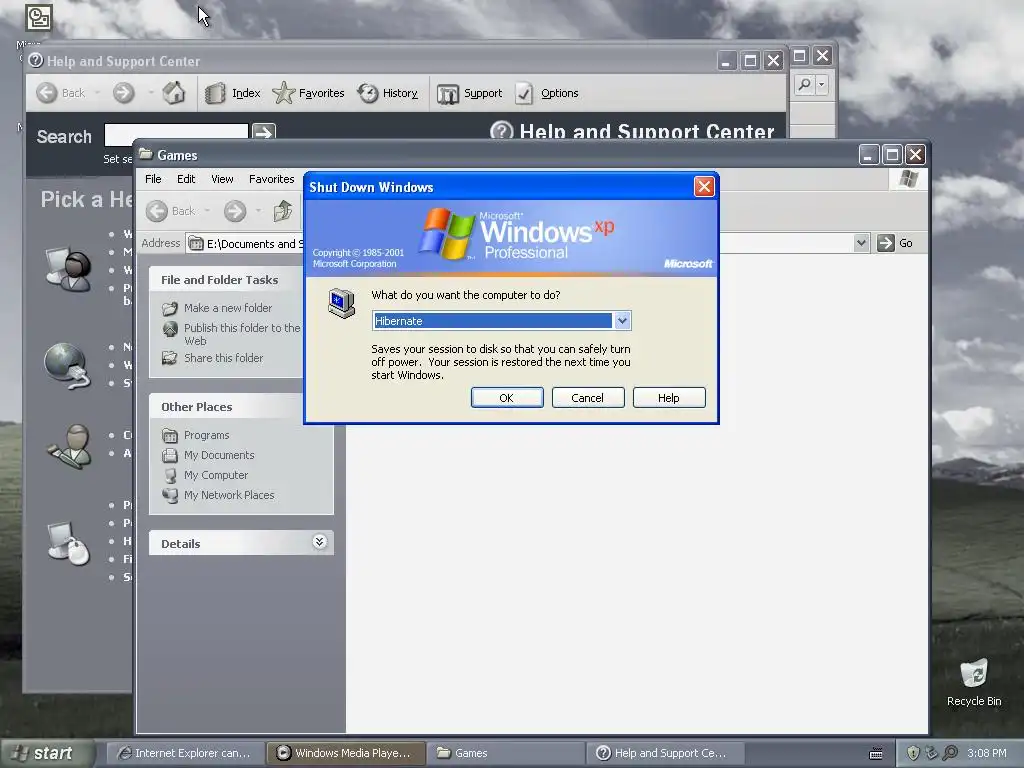The height and width of the screenshot is (768, 1024).
Task: Click Back button in Games window
Action: pyautogui.click(x=170, y=211)
